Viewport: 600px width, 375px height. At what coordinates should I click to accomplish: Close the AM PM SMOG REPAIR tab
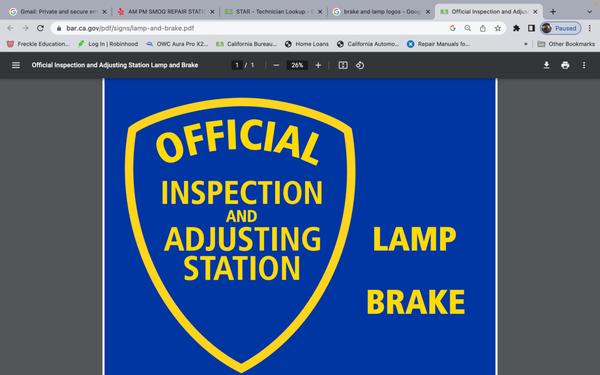(212, 12)
